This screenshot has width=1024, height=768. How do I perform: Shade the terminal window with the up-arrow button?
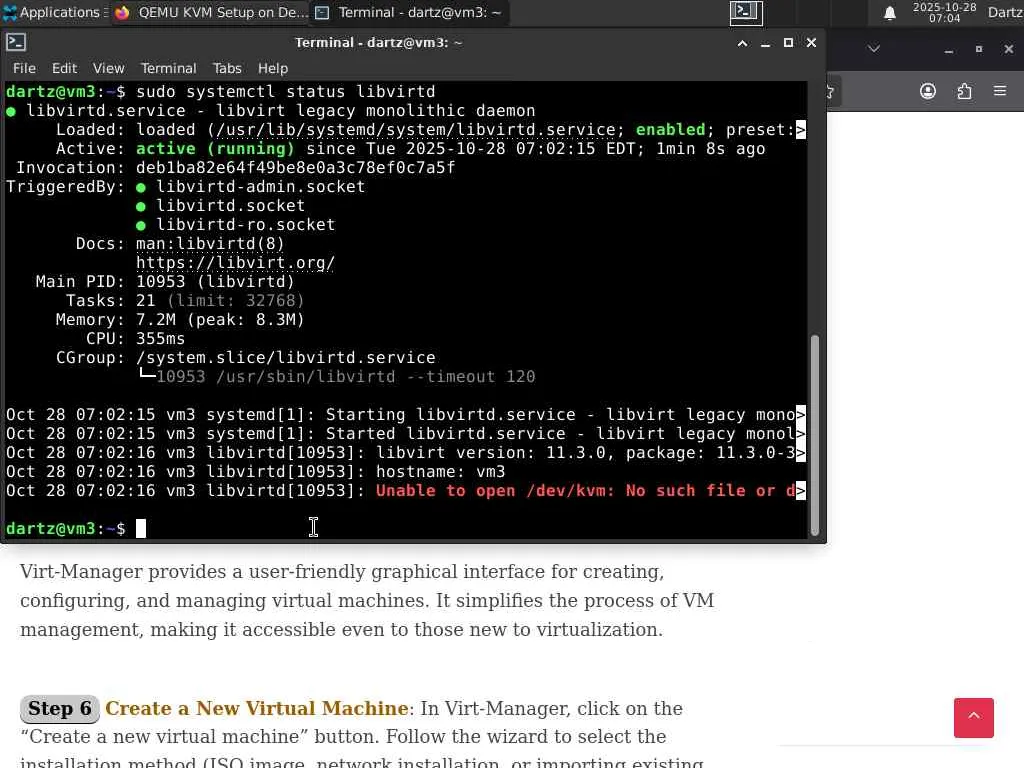pyautogui.click(x=743, y=43)
